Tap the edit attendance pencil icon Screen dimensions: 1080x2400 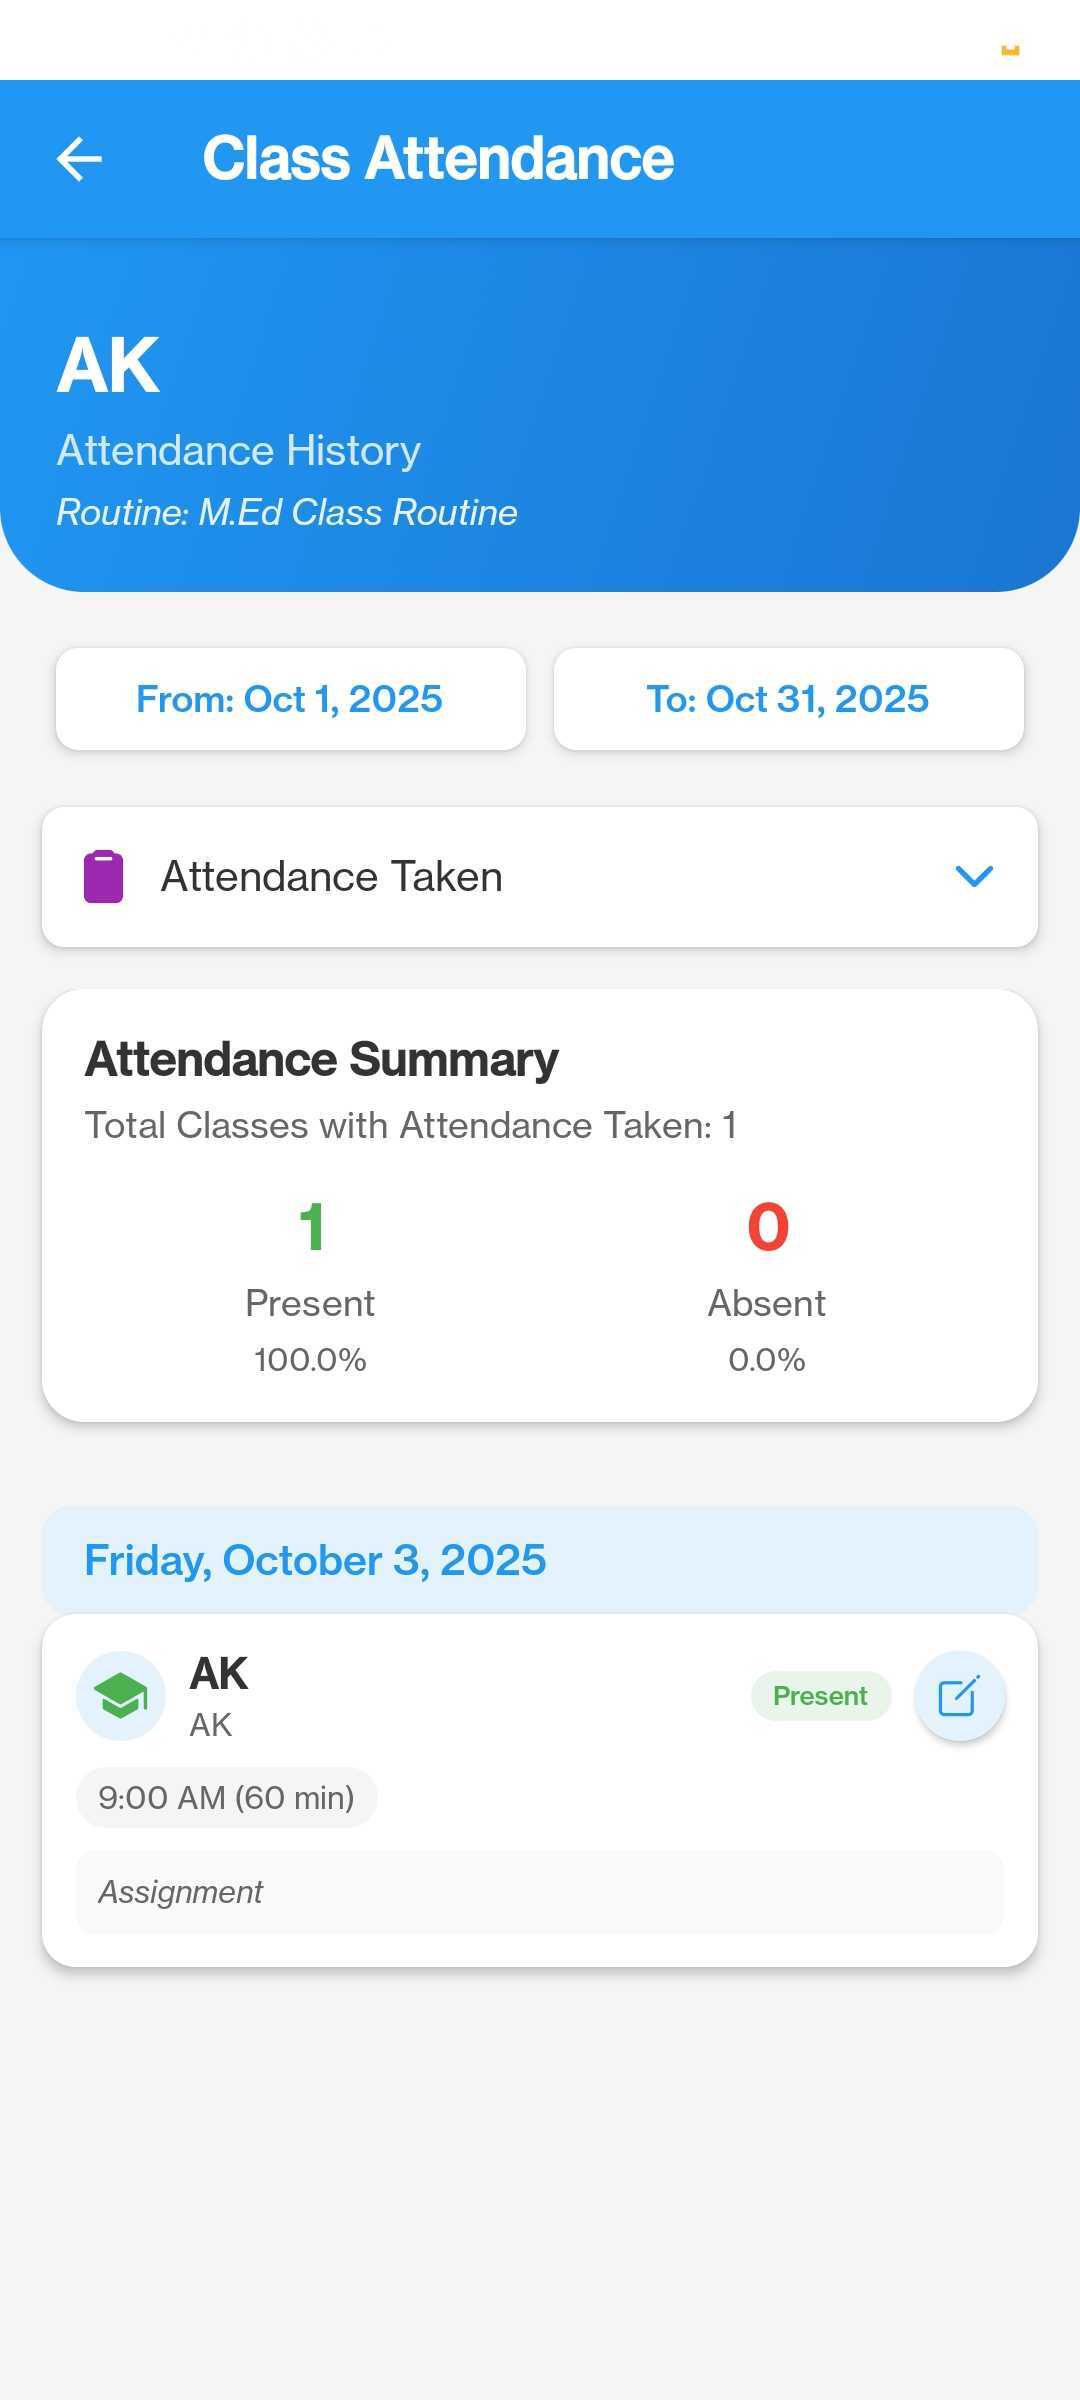pyautogui.click(x=959, y=1696)
